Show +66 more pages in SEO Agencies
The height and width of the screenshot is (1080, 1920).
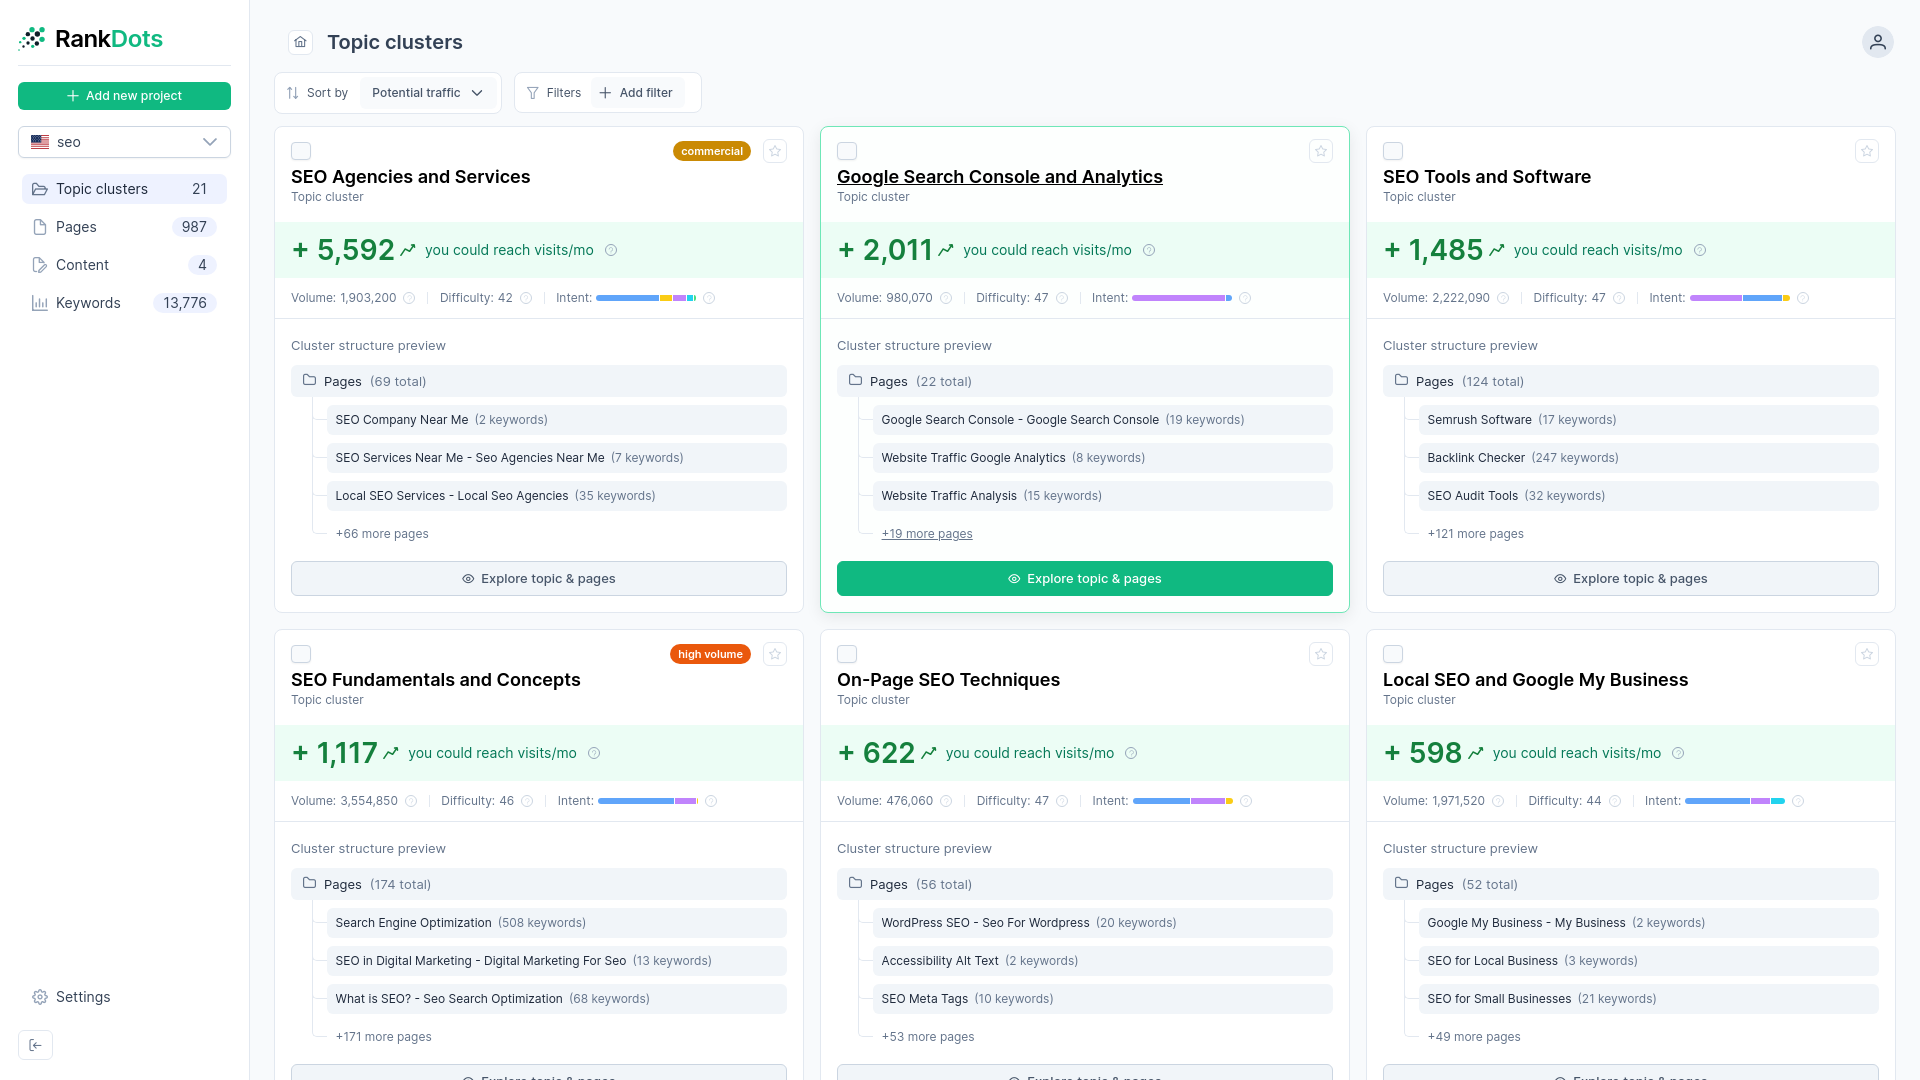382,534
